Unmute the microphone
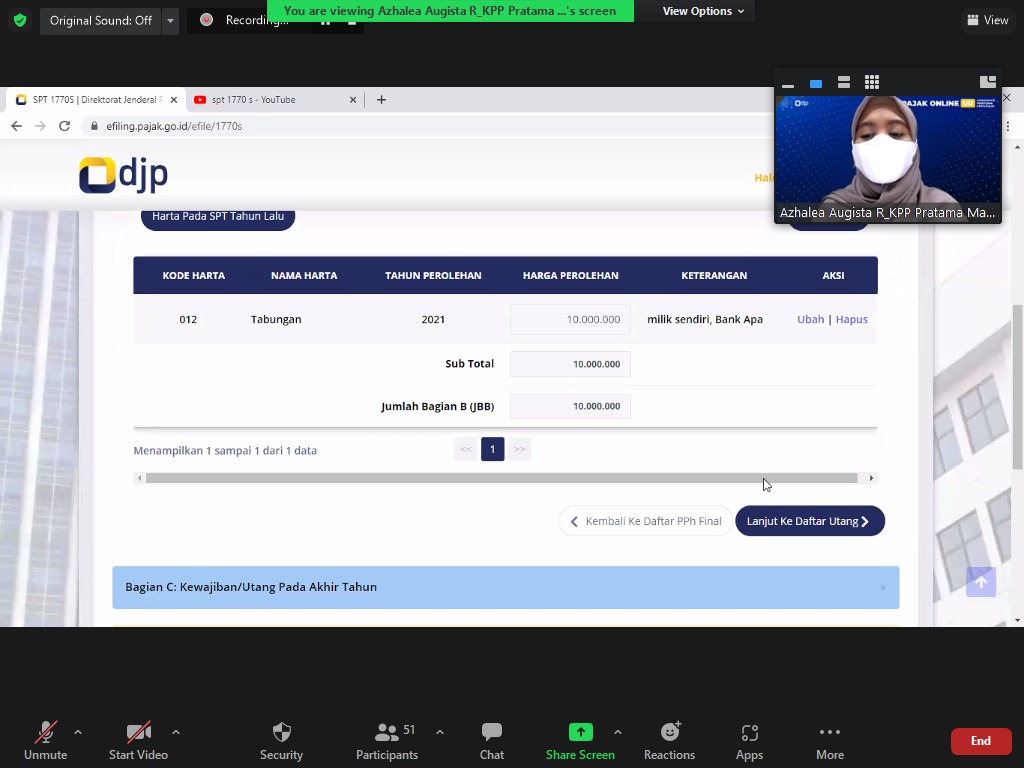Viewport: 1024px width, 768px height. [45, 741]
